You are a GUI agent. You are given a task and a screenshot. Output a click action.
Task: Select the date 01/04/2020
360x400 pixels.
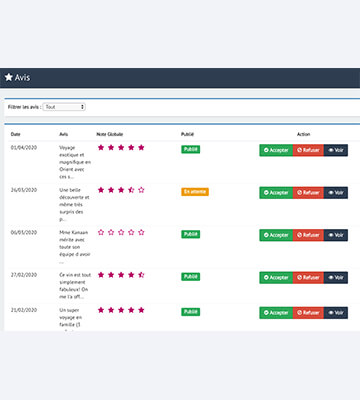click(24, 147)
